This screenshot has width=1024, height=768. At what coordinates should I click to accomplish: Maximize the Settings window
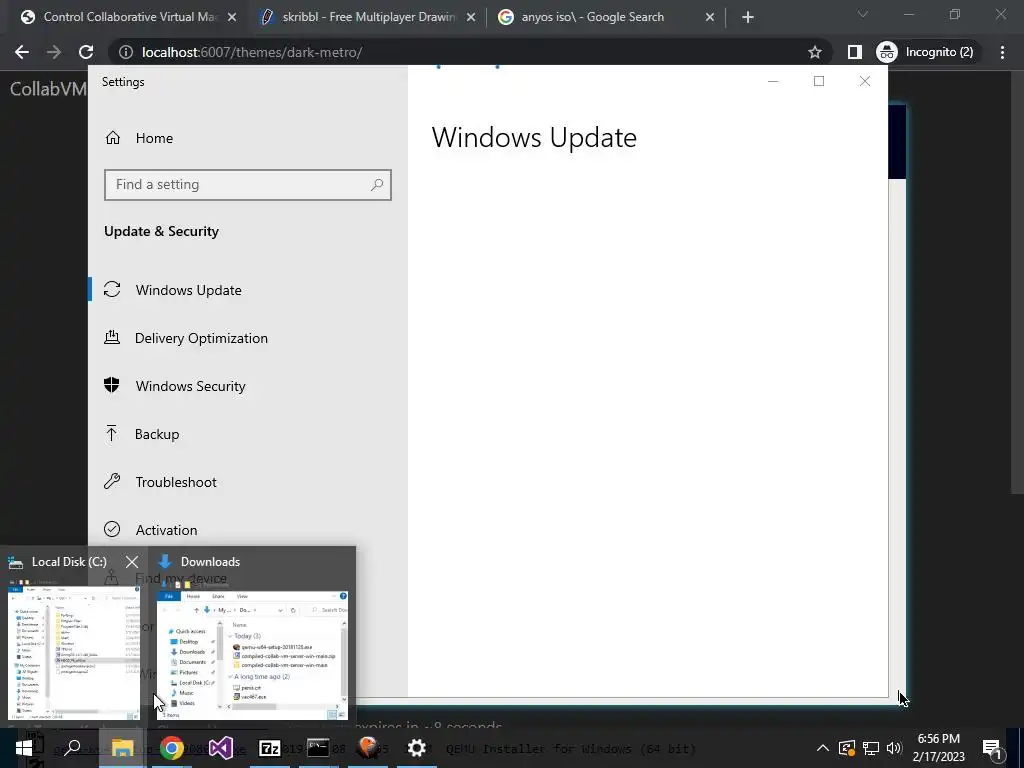click(819, 81)
